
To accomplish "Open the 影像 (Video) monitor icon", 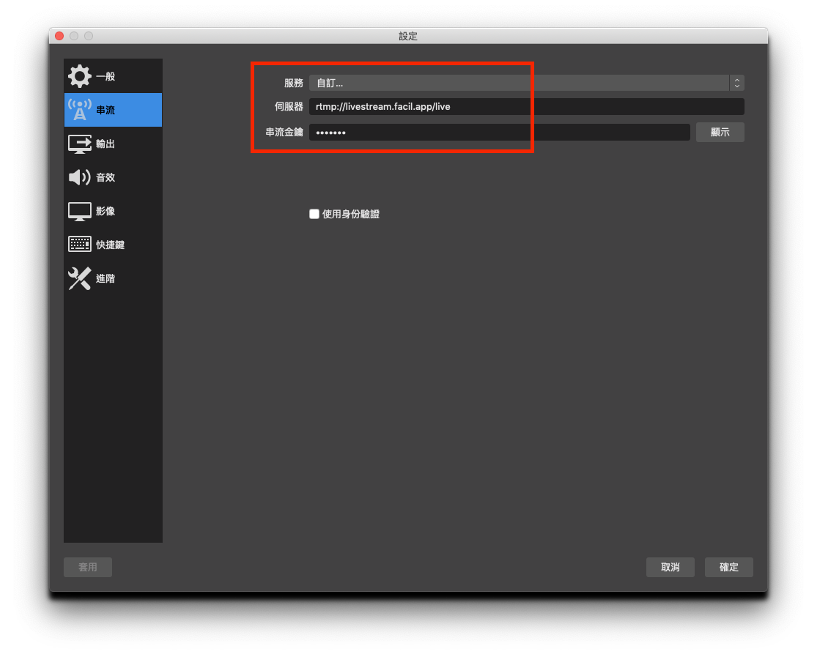I will (79, 211).
